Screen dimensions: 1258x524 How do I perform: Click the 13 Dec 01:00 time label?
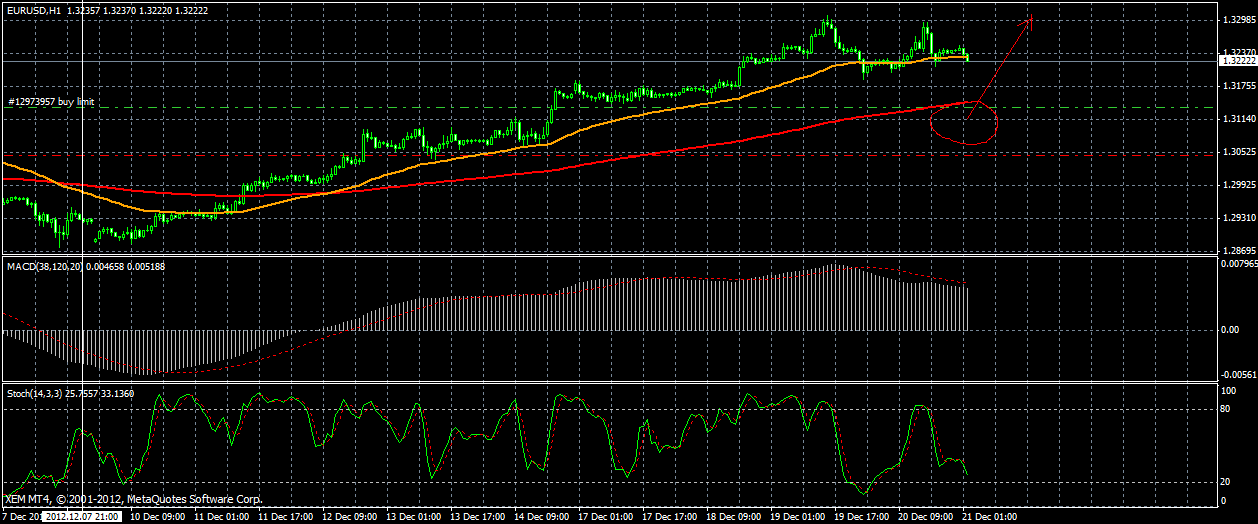pos(413,517)
